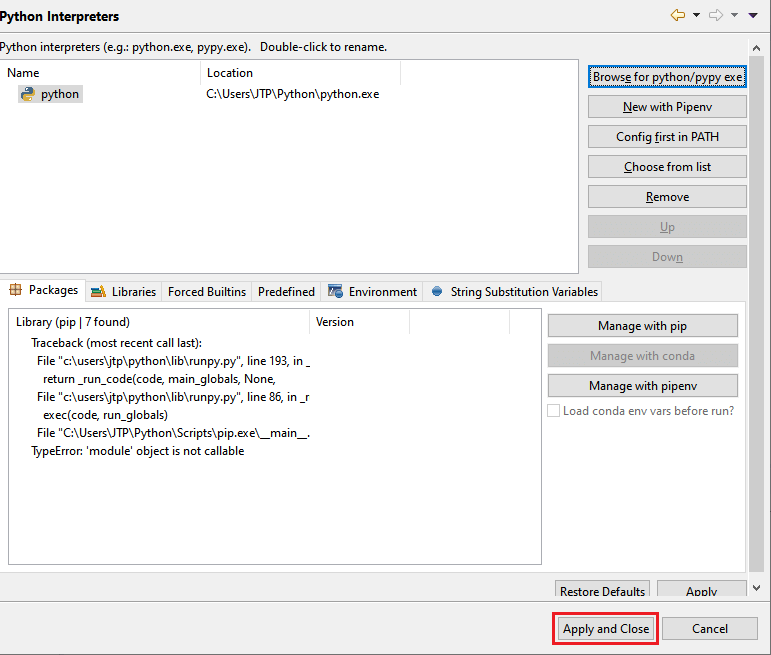Click the Environment tab icon
The height and width of the screenshot is (655, 771).
click(336, 292)
